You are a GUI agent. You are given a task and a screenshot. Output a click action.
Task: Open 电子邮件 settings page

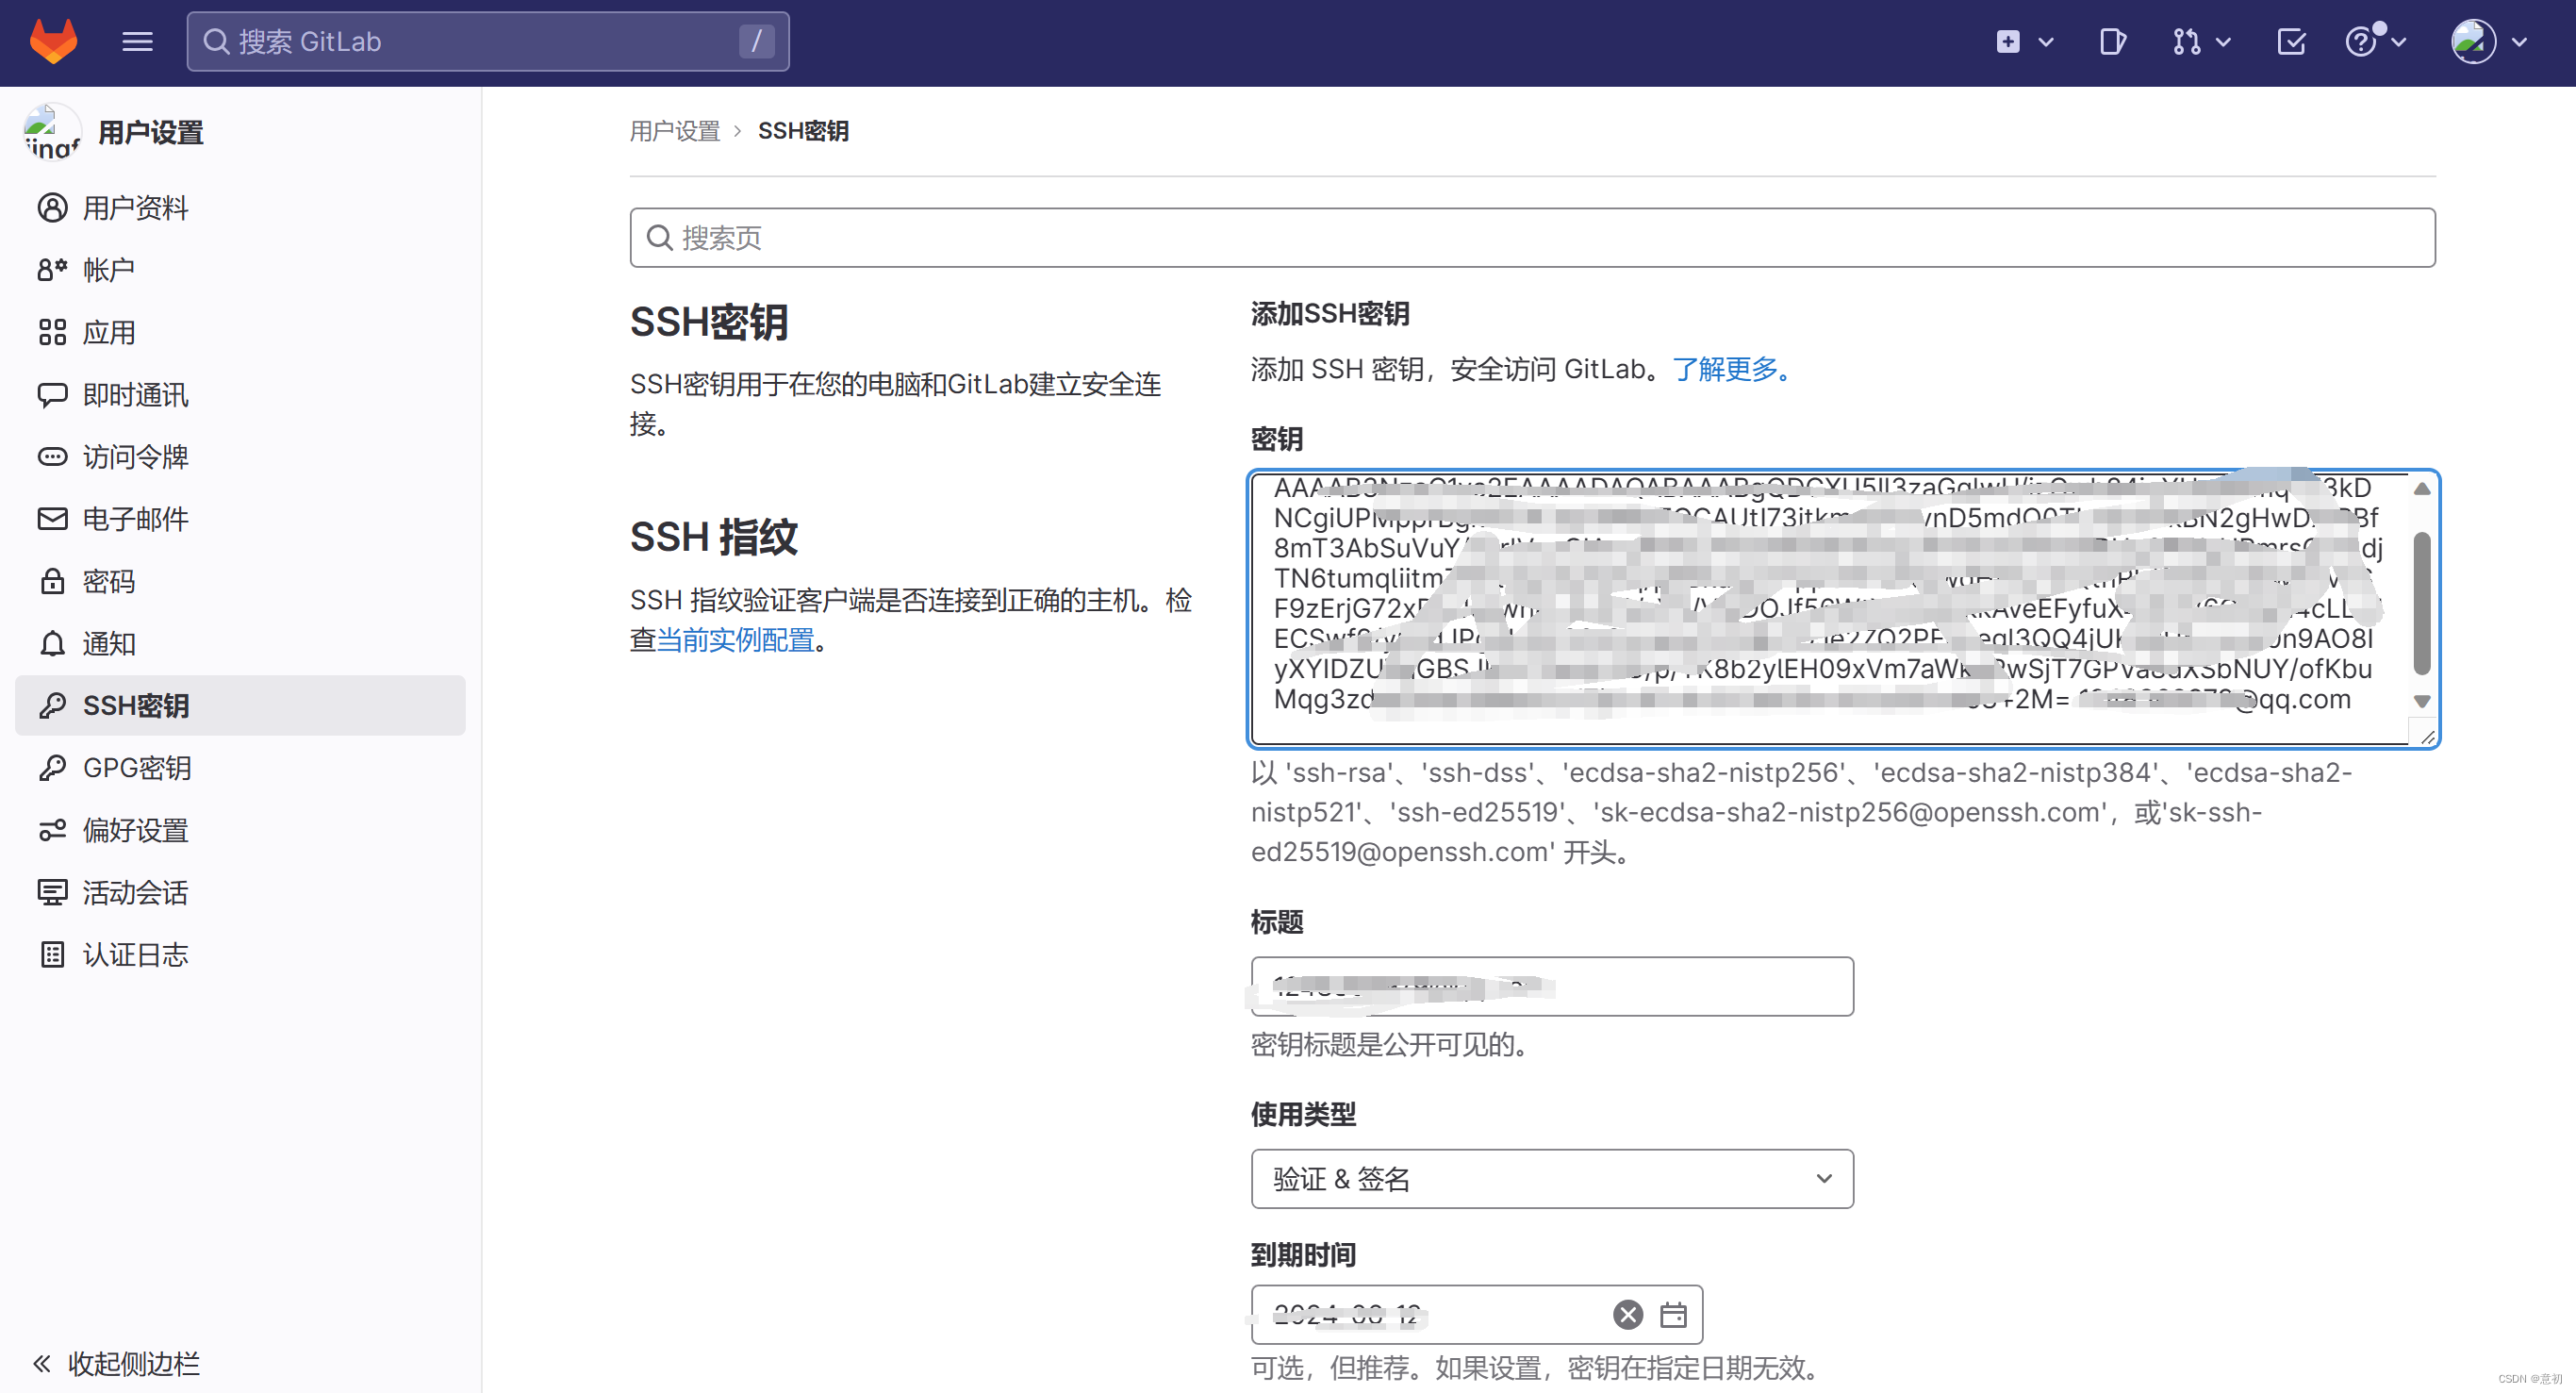point(240,519)
